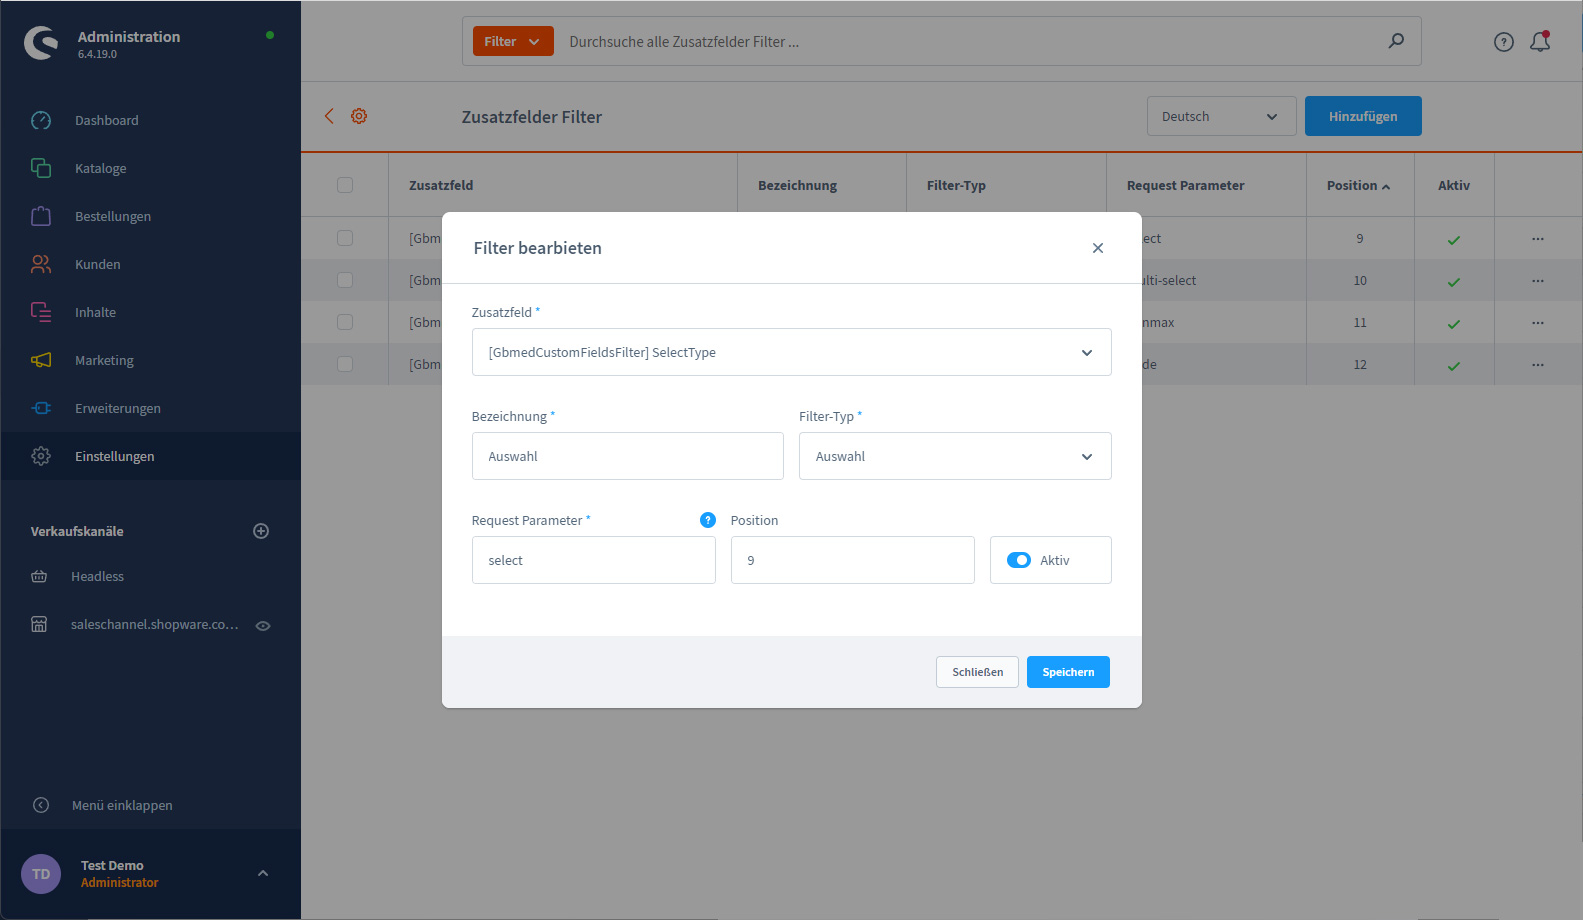Open the orange Filter dropdown
Image resolution: width=1583 pixels, height=920 pixels.
(x=513, y=41)
